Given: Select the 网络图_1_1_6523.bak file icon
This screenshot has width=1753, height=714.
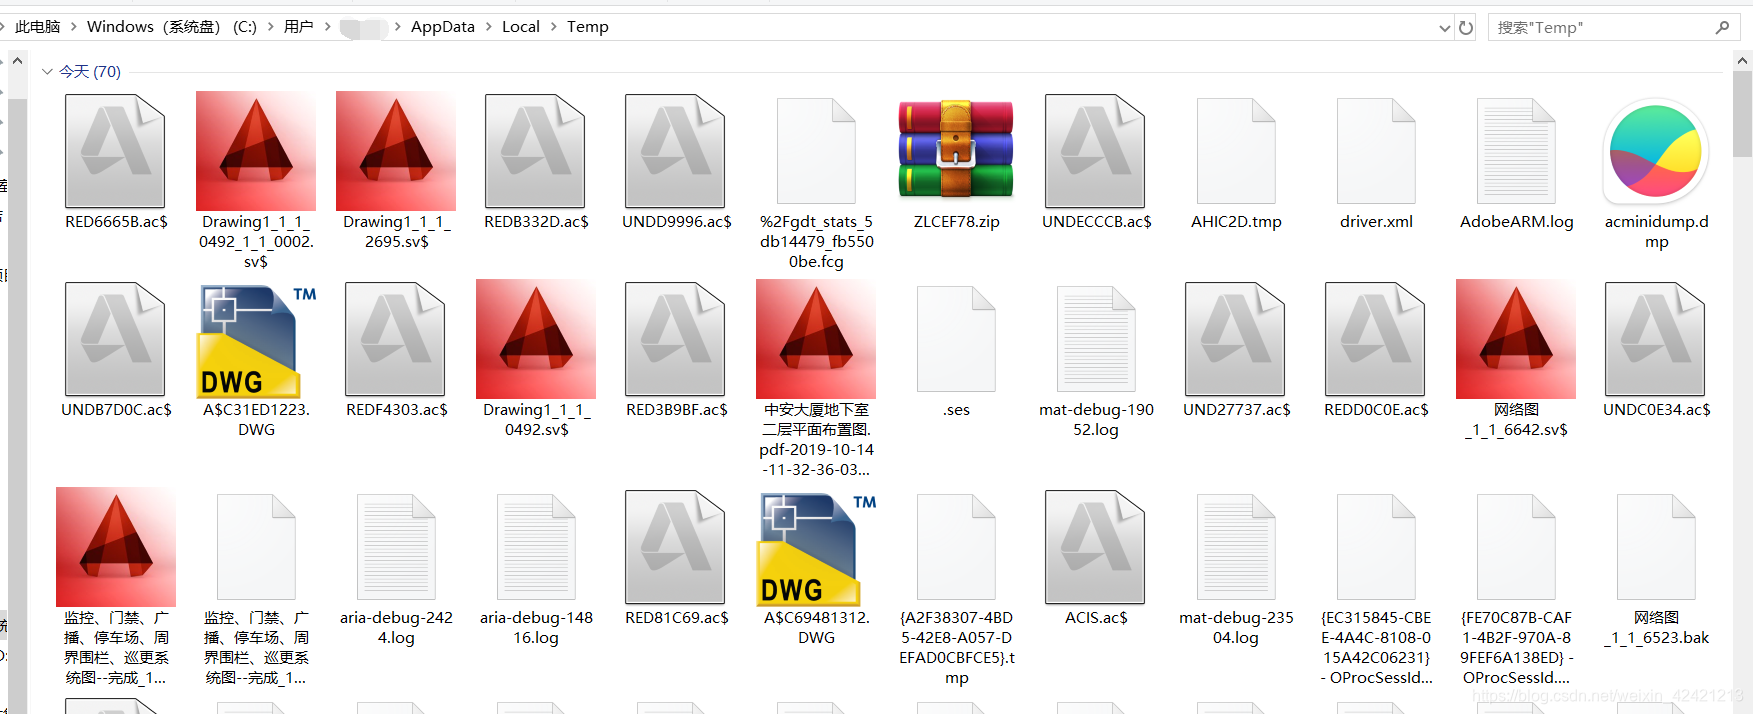Looking at the screenshot, I should 1656,547.
